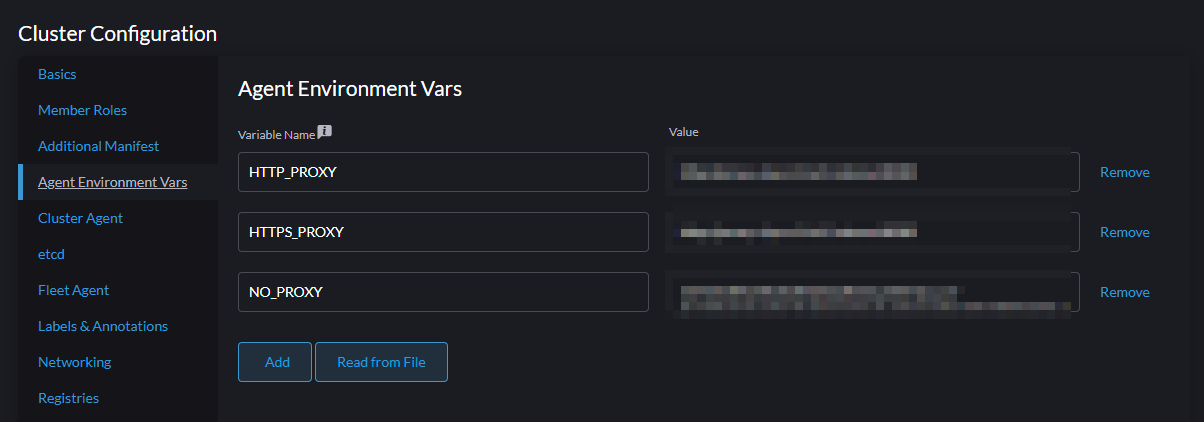Screen dimensions: 1204x422
Task: Go to Cluster Agent settings
Action: pos(80,218)
